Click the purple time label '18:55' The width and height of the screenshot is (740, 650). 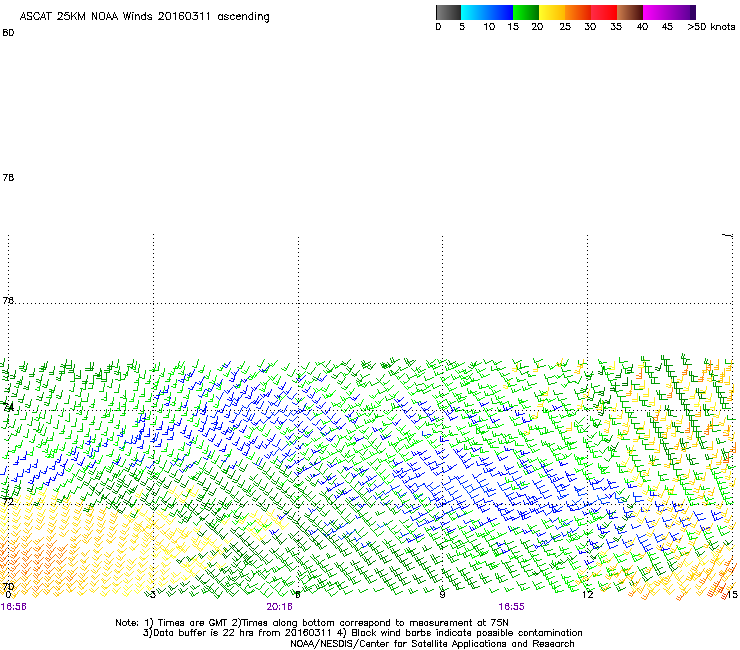pyautogui.click(x=512, y=607)
